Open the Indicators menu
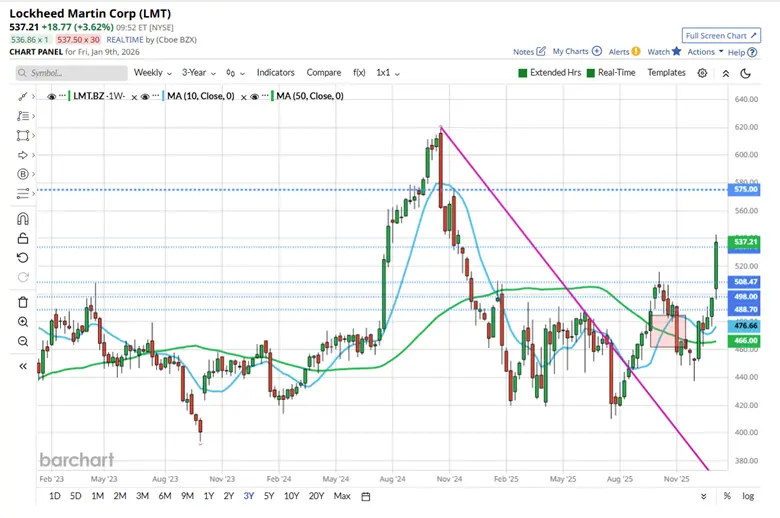Screen dimensions: 780x518 coord(275,73)
